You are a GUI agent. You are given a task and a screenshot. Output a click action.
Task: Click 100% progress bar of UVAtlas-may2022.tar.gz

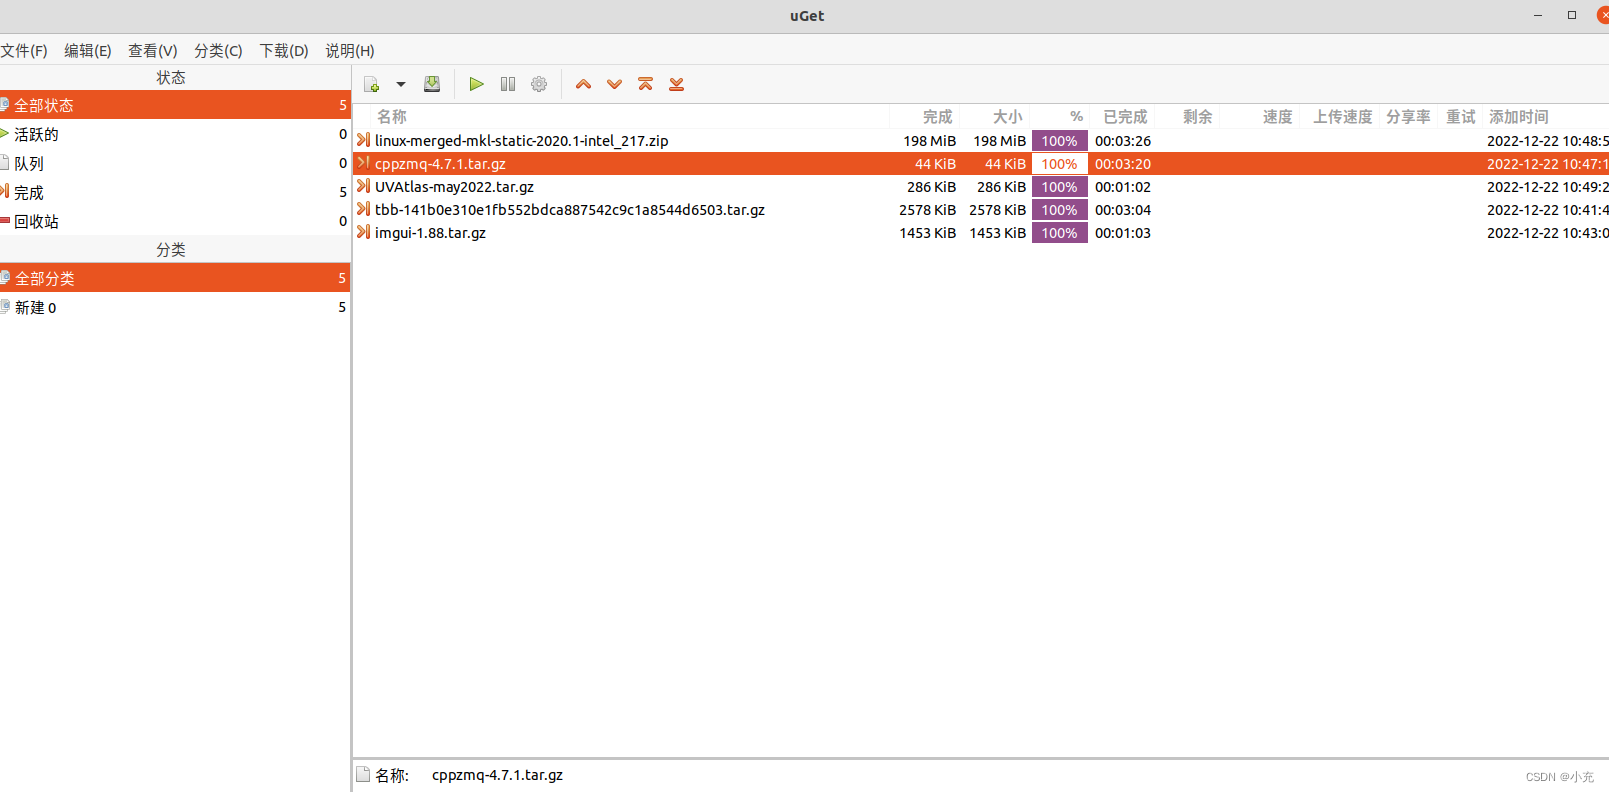(1060, 187)
